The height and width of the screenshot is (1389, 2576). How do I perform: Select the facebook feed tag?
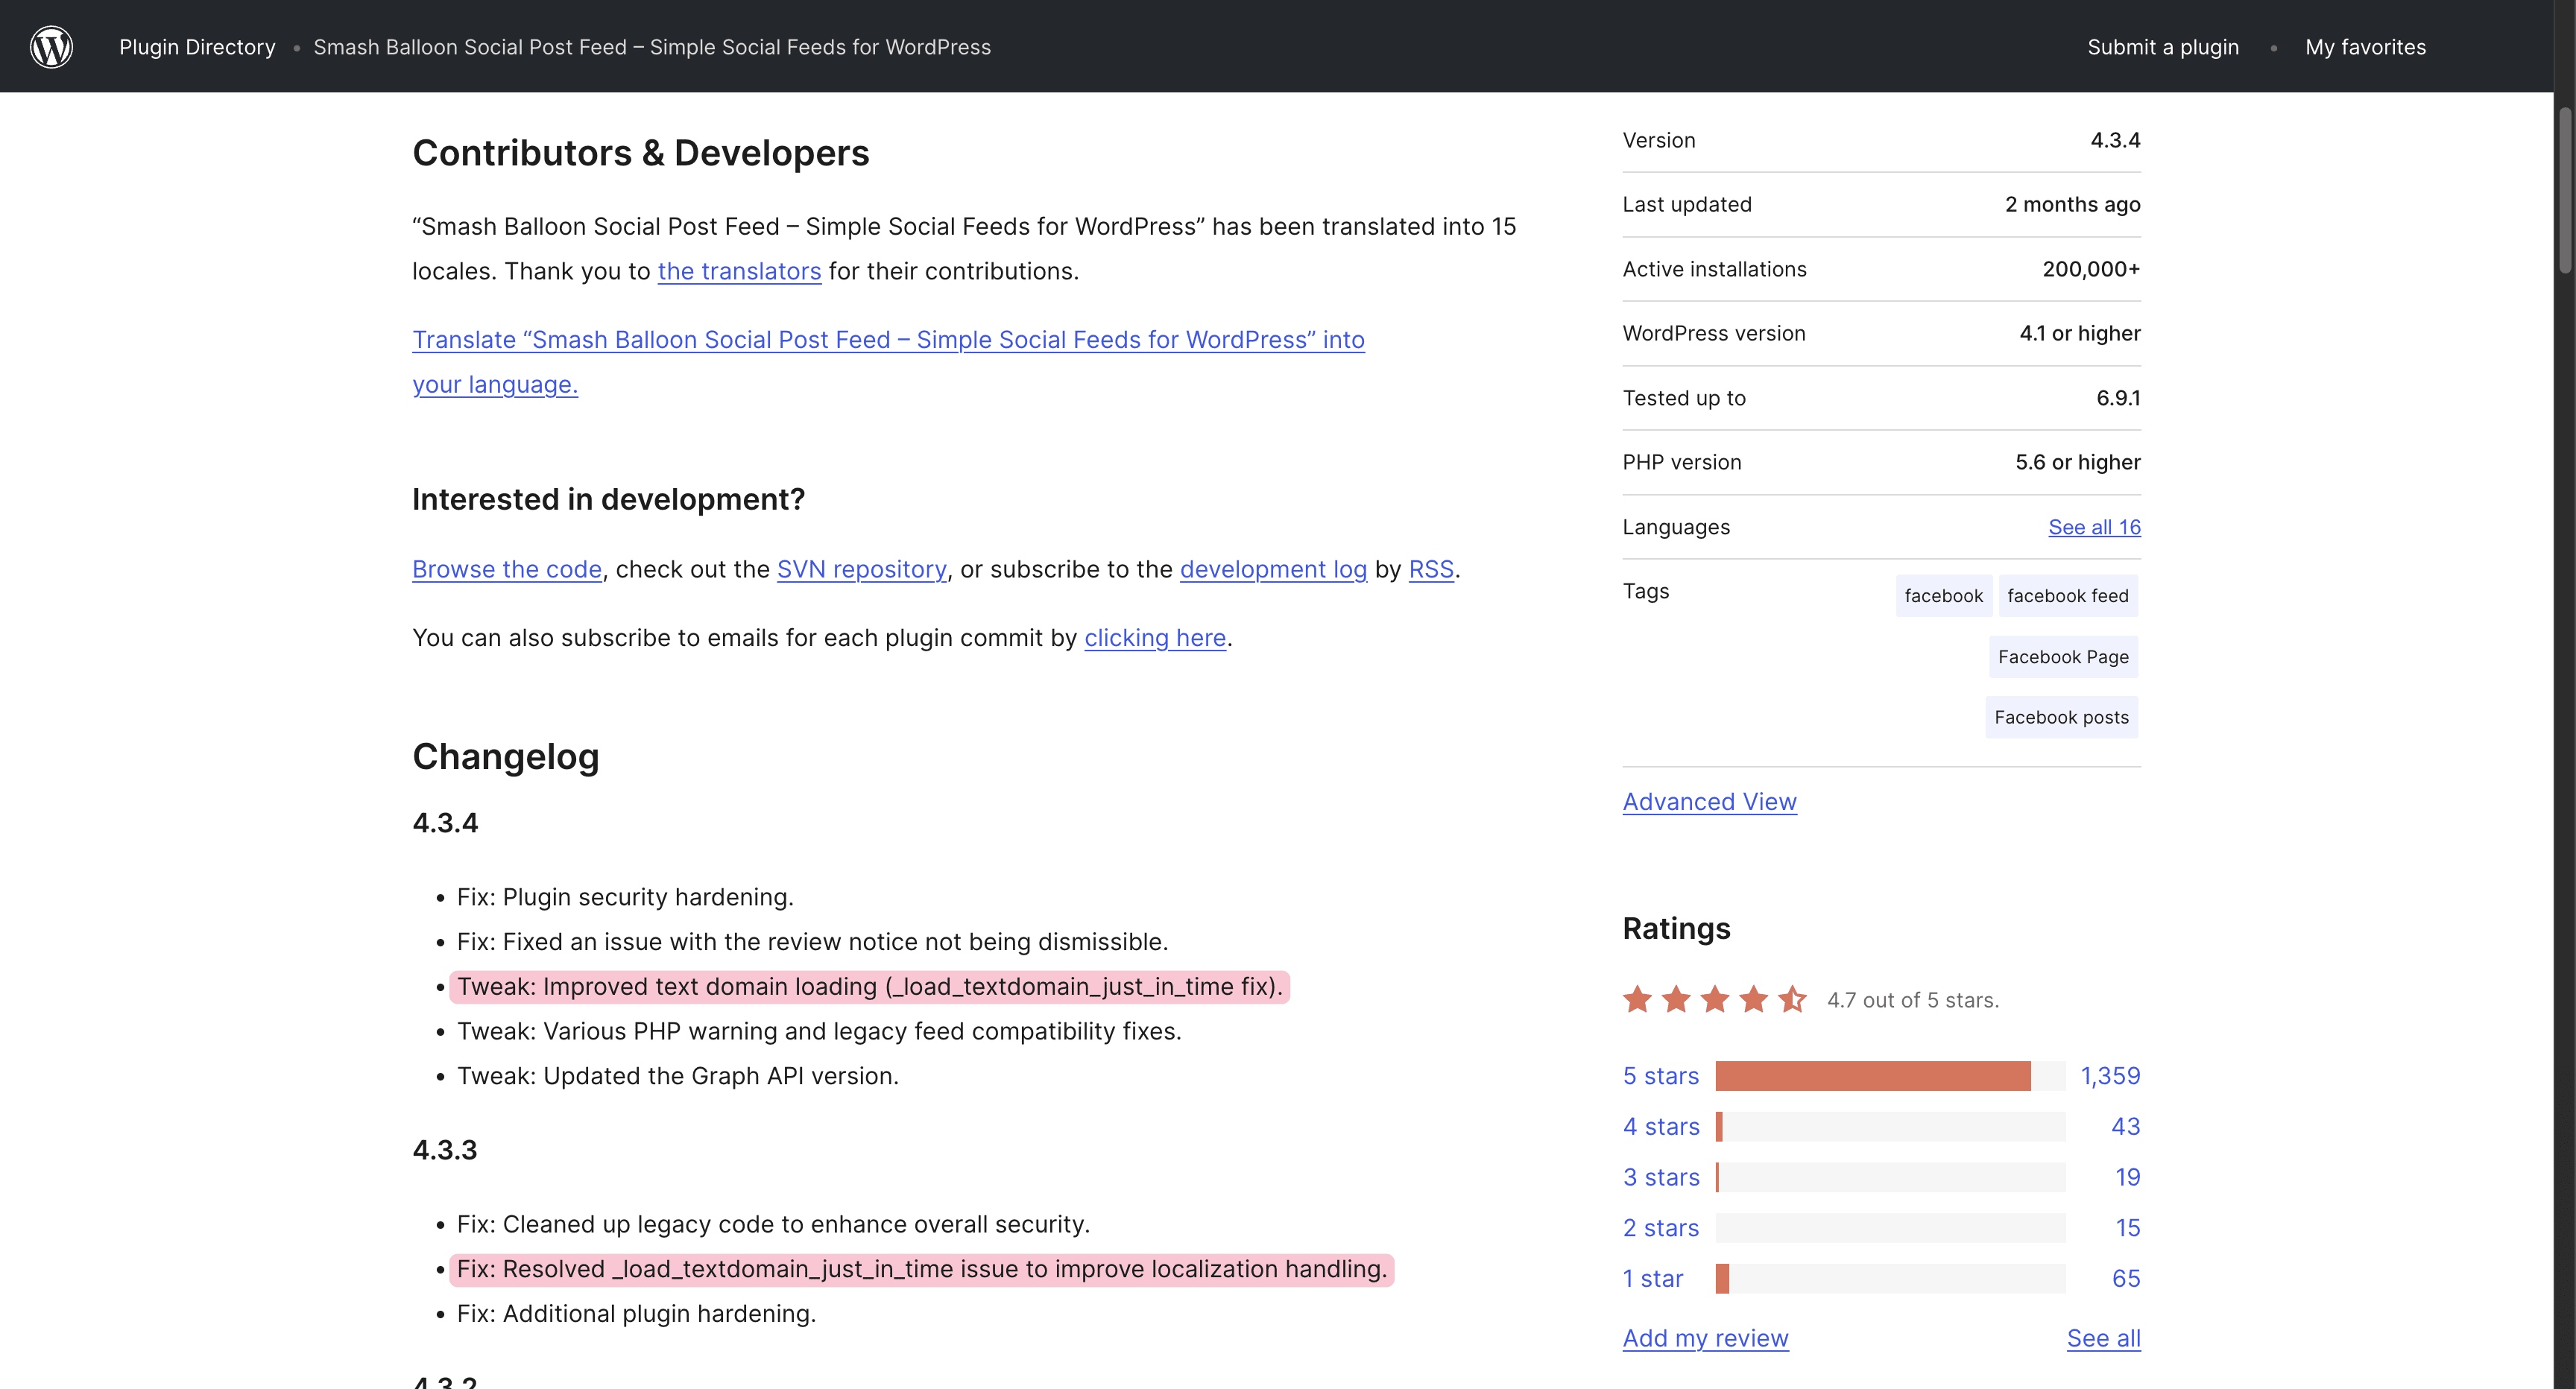(x=2067, y=596)
